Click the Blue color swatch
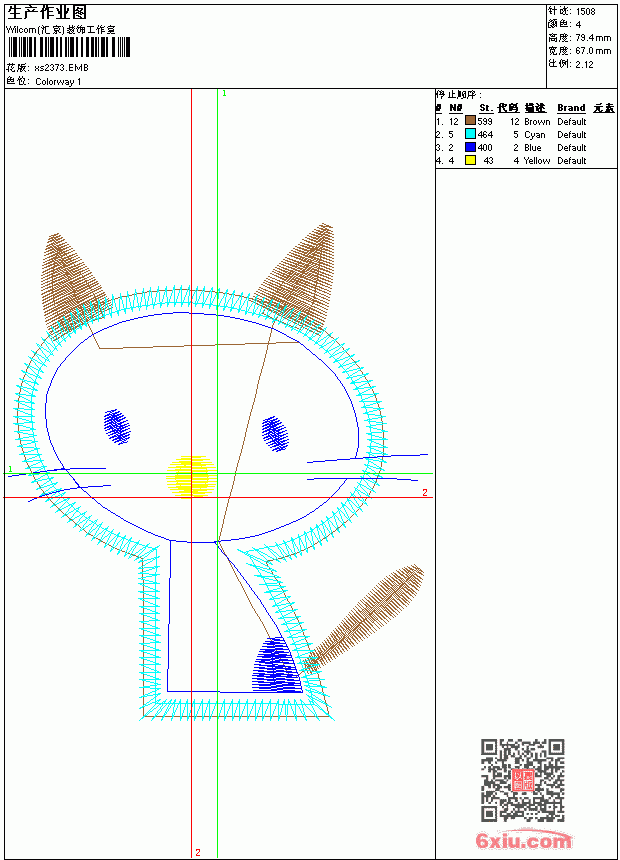 tap(470, 147)
